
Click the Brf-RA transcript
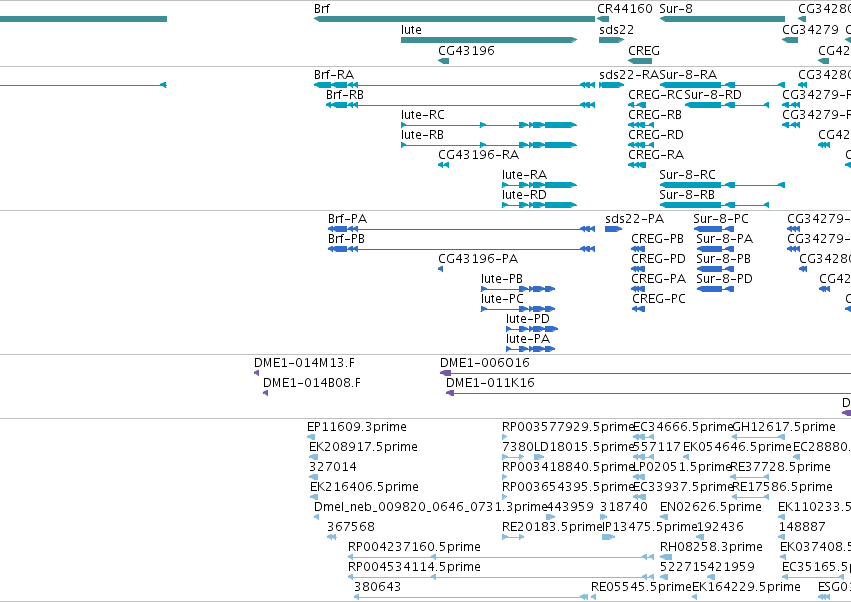pyautogui.click(x=454, y=85)
